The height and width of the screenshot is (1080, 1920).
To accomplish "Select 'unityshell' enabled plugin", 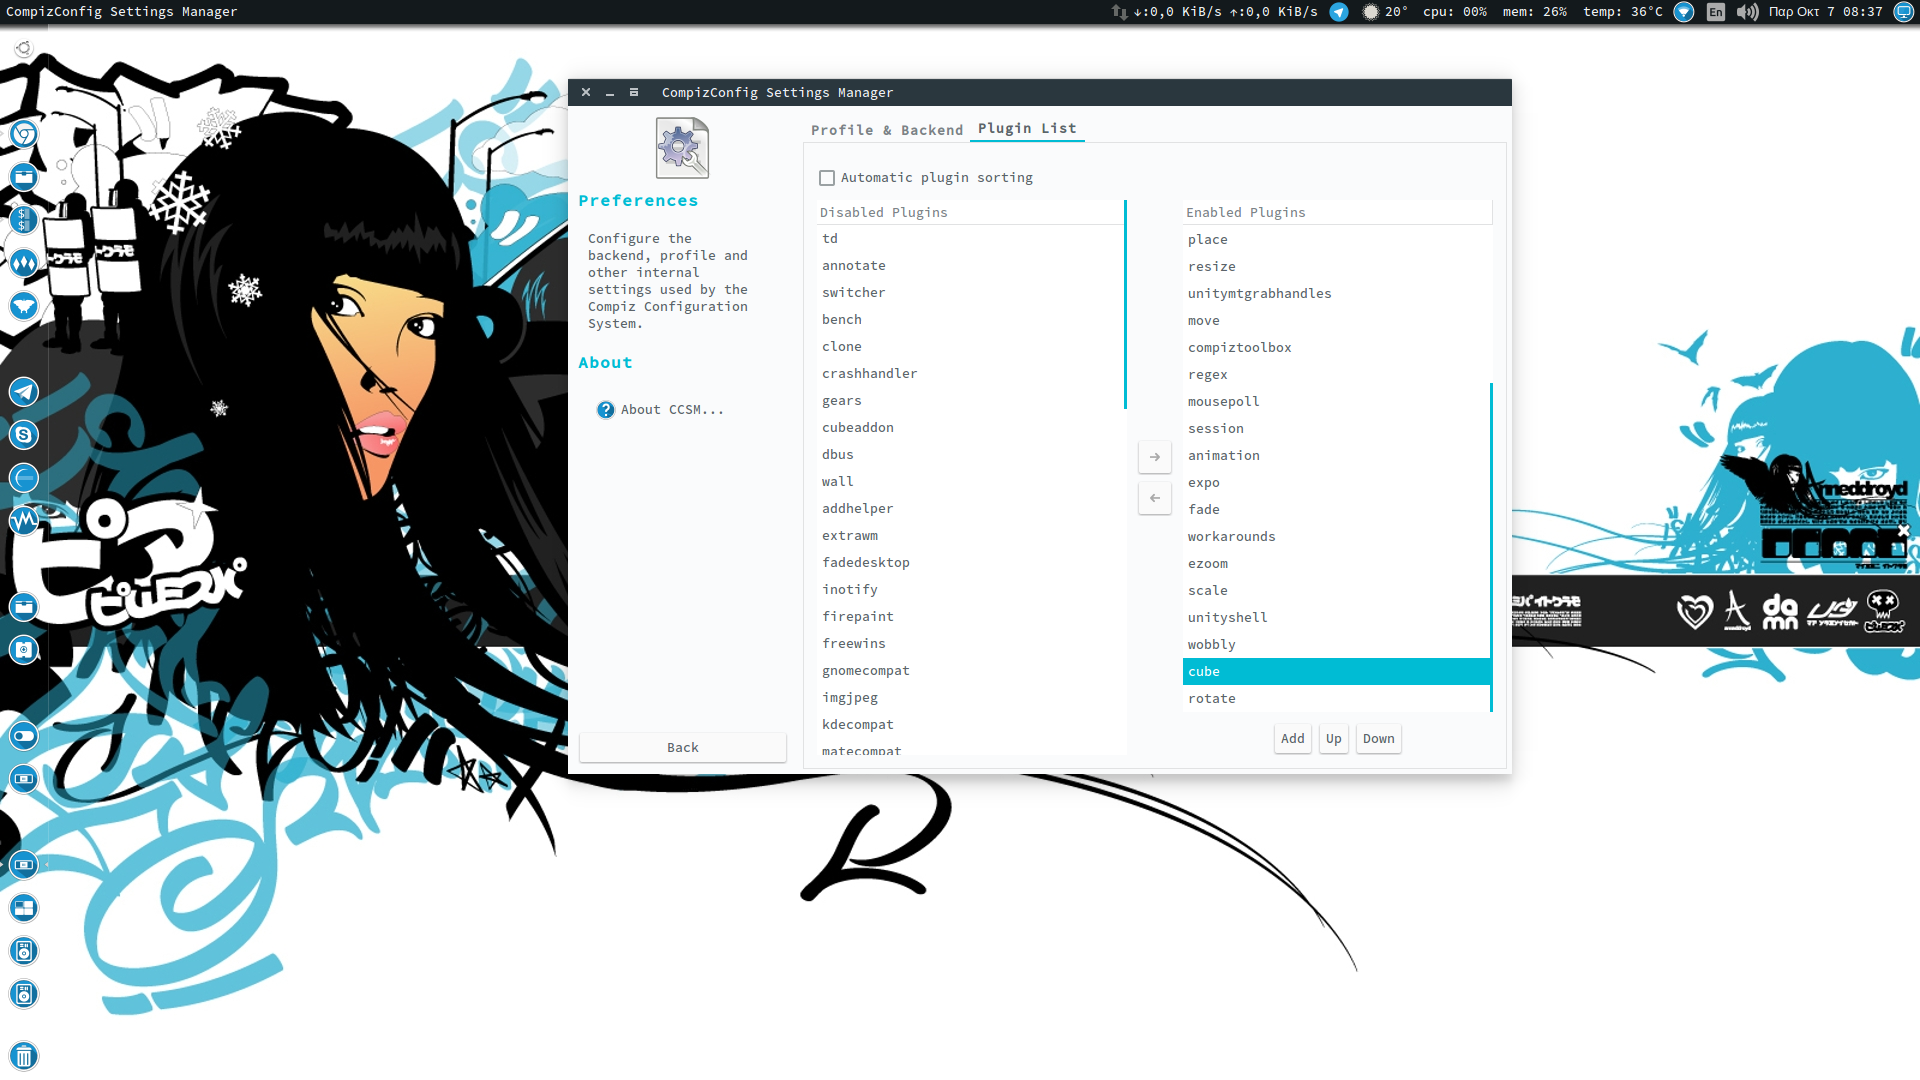I will (x=1336, y=618).
